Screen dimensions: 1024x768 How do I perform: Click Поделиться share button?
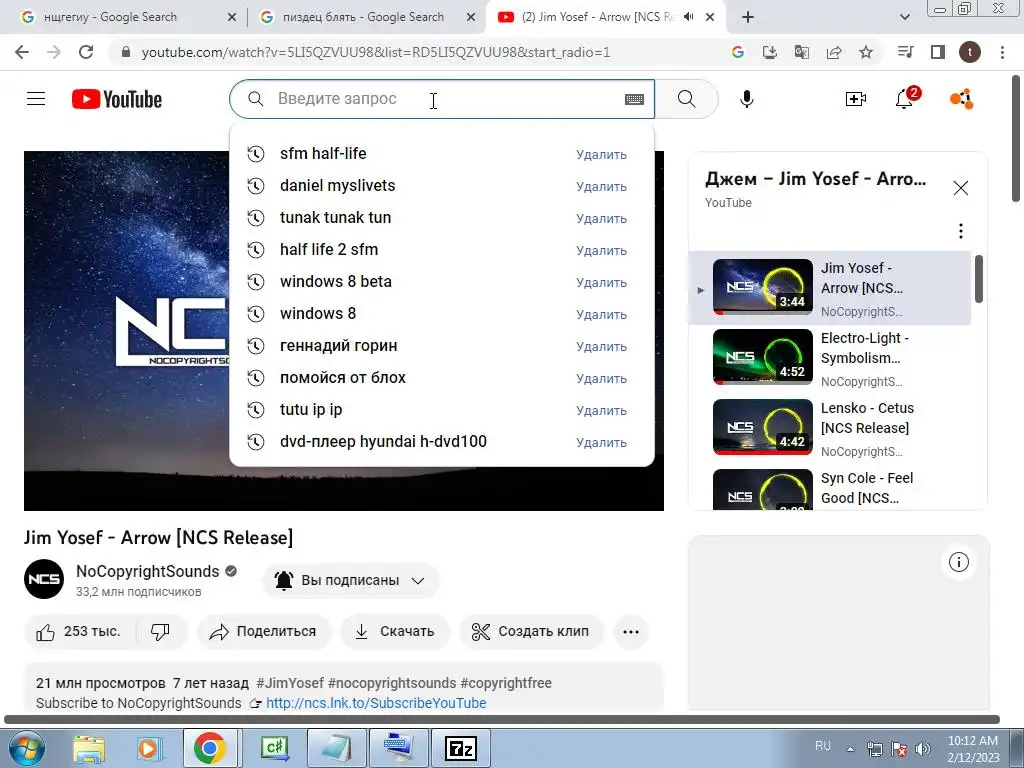point(264,632)
